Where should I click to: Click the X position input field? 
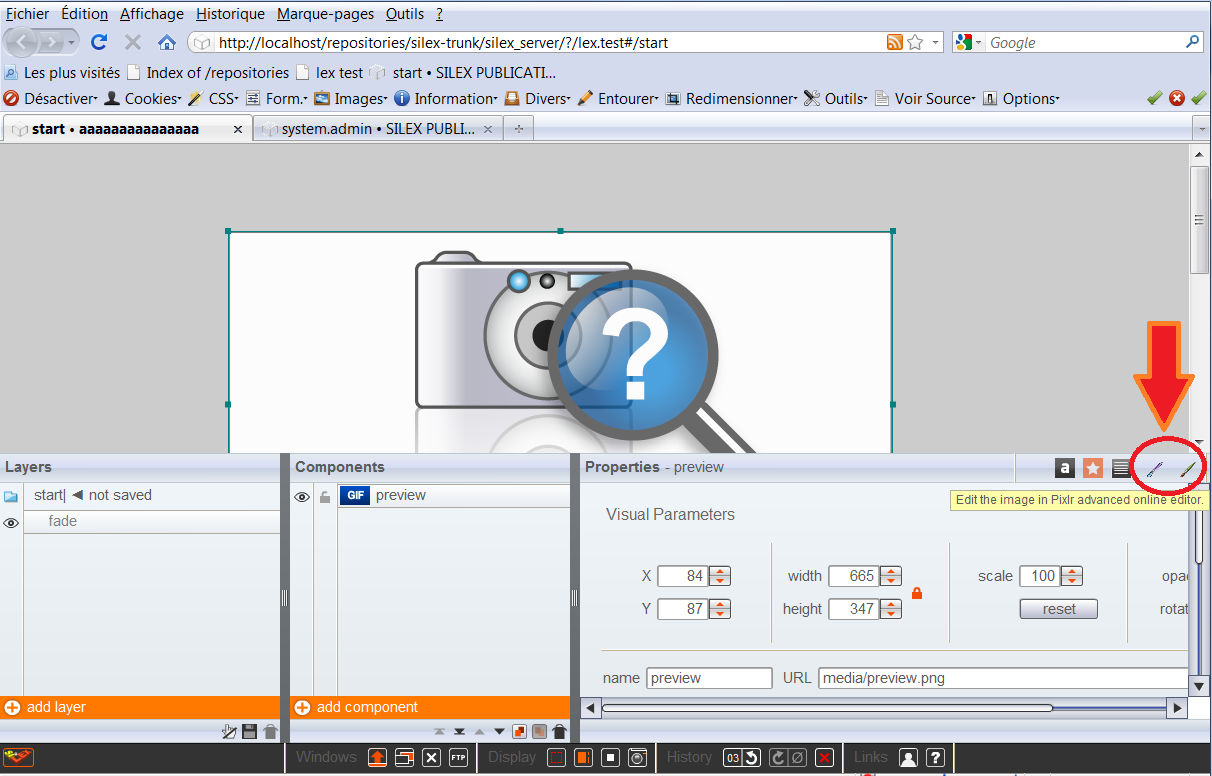point(683,576)
